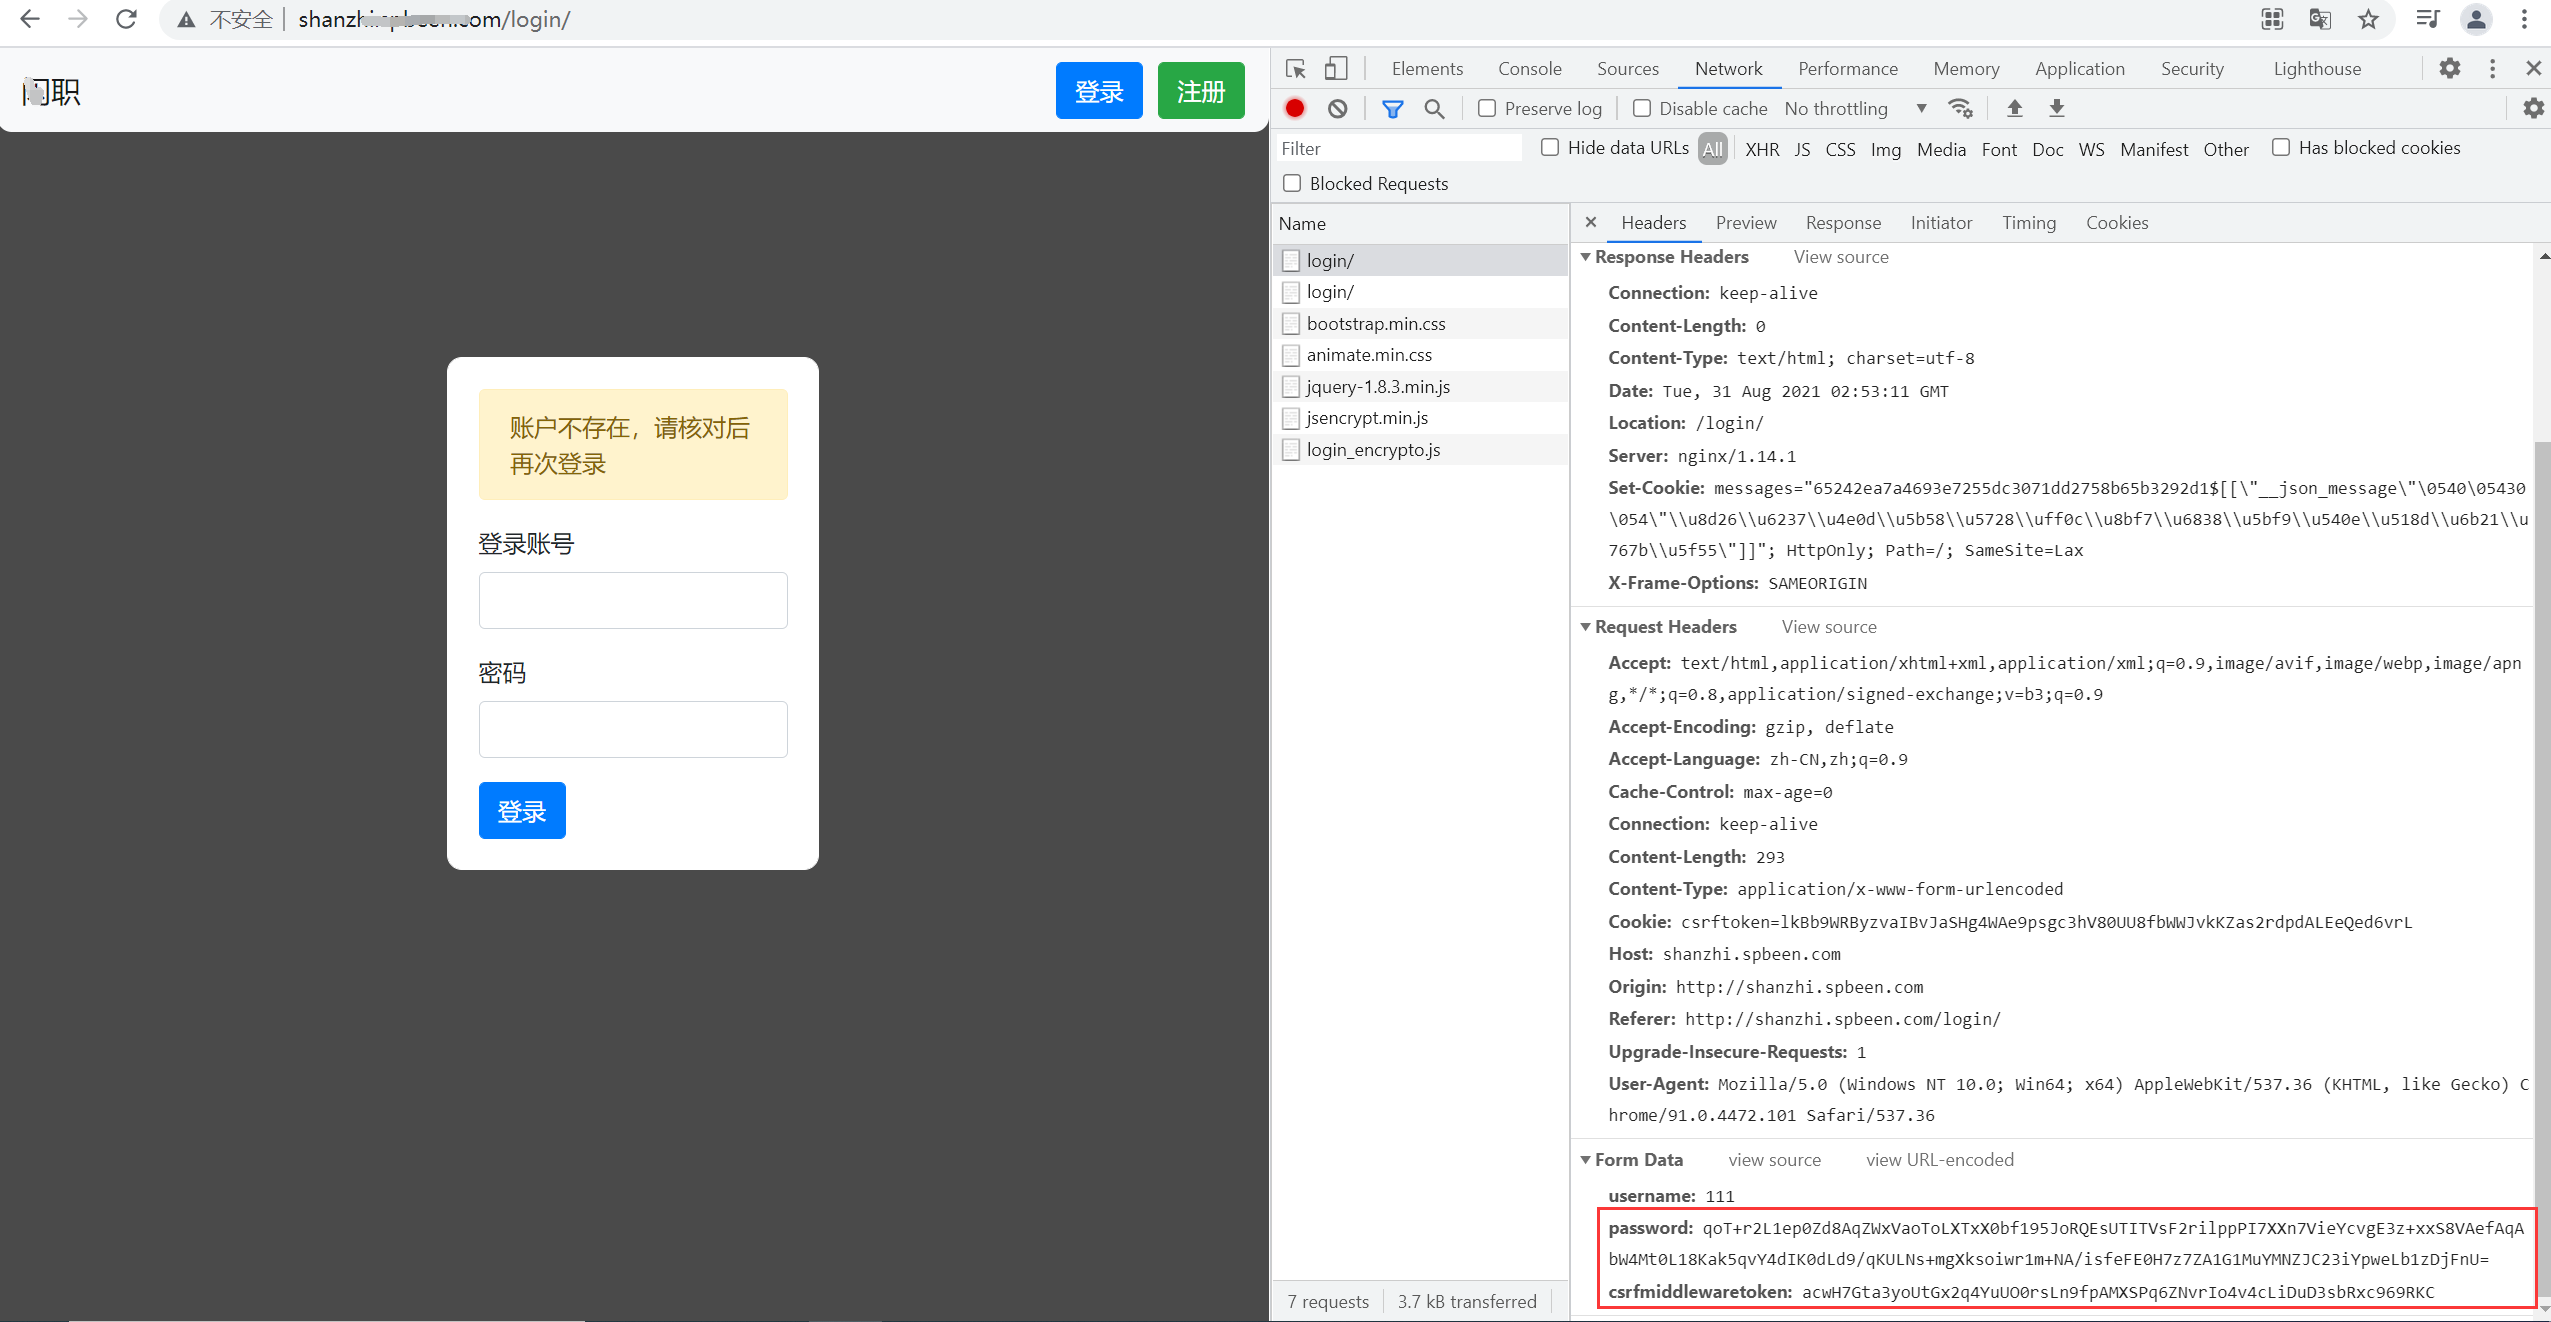Toggle the device toolbar icon
This screenshot has width=2551, height=1322.
click(x=1336, y=69)
